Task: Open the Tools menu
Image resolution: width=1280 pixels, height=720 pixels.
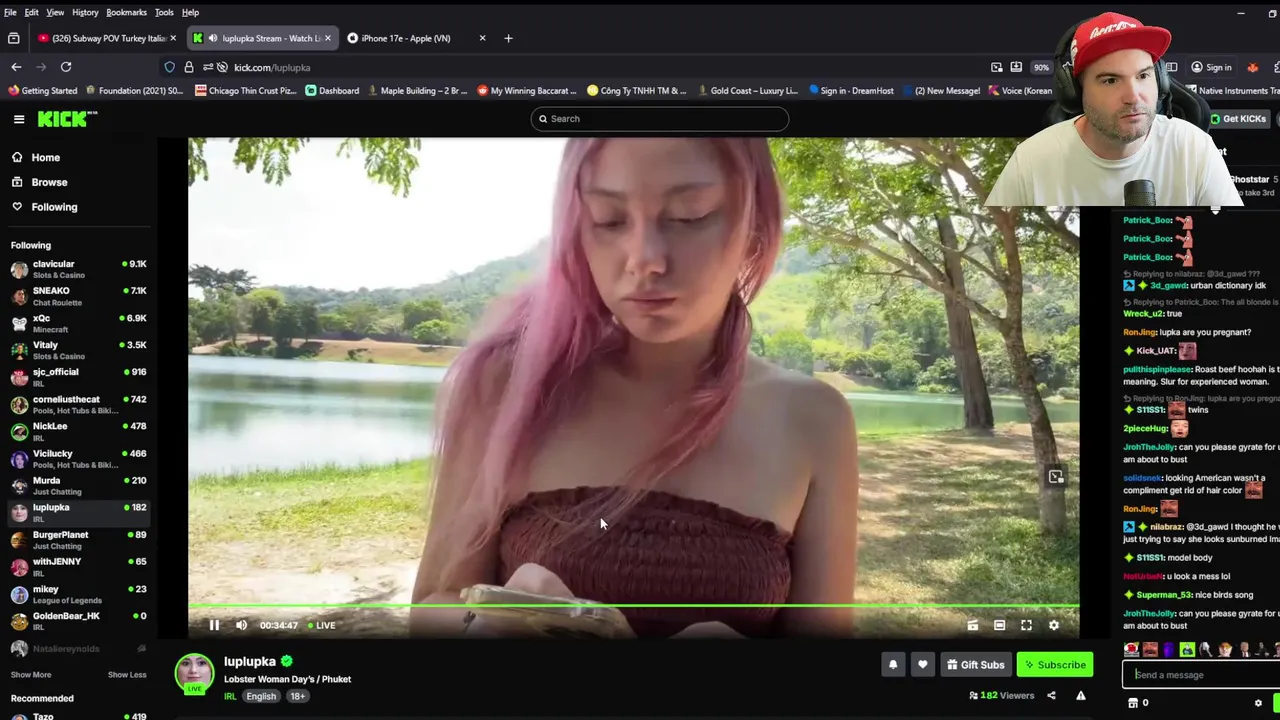Action: click(x=164, y=12)
